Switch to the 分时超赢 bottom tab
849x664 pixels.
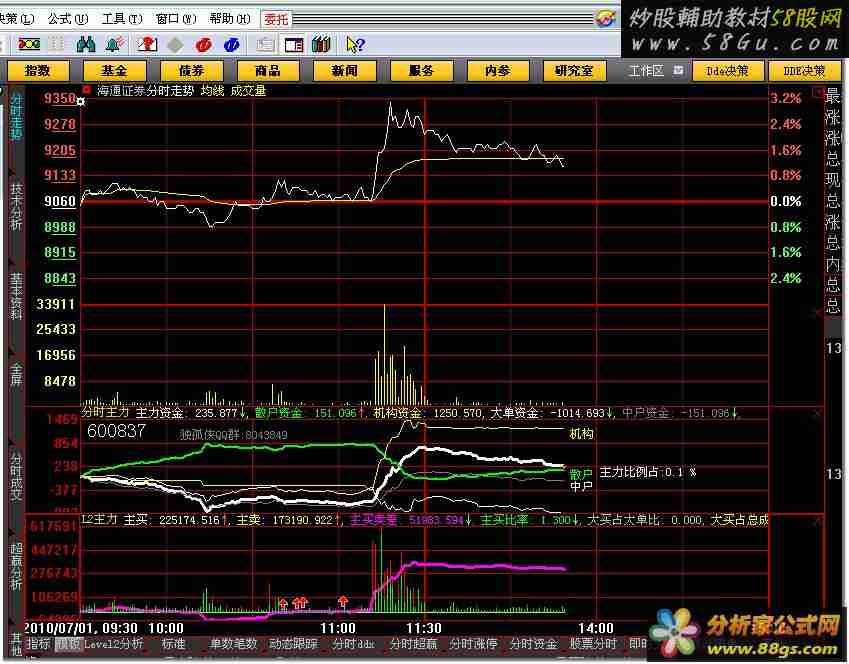pyautogui.click(x=413, y=643)
